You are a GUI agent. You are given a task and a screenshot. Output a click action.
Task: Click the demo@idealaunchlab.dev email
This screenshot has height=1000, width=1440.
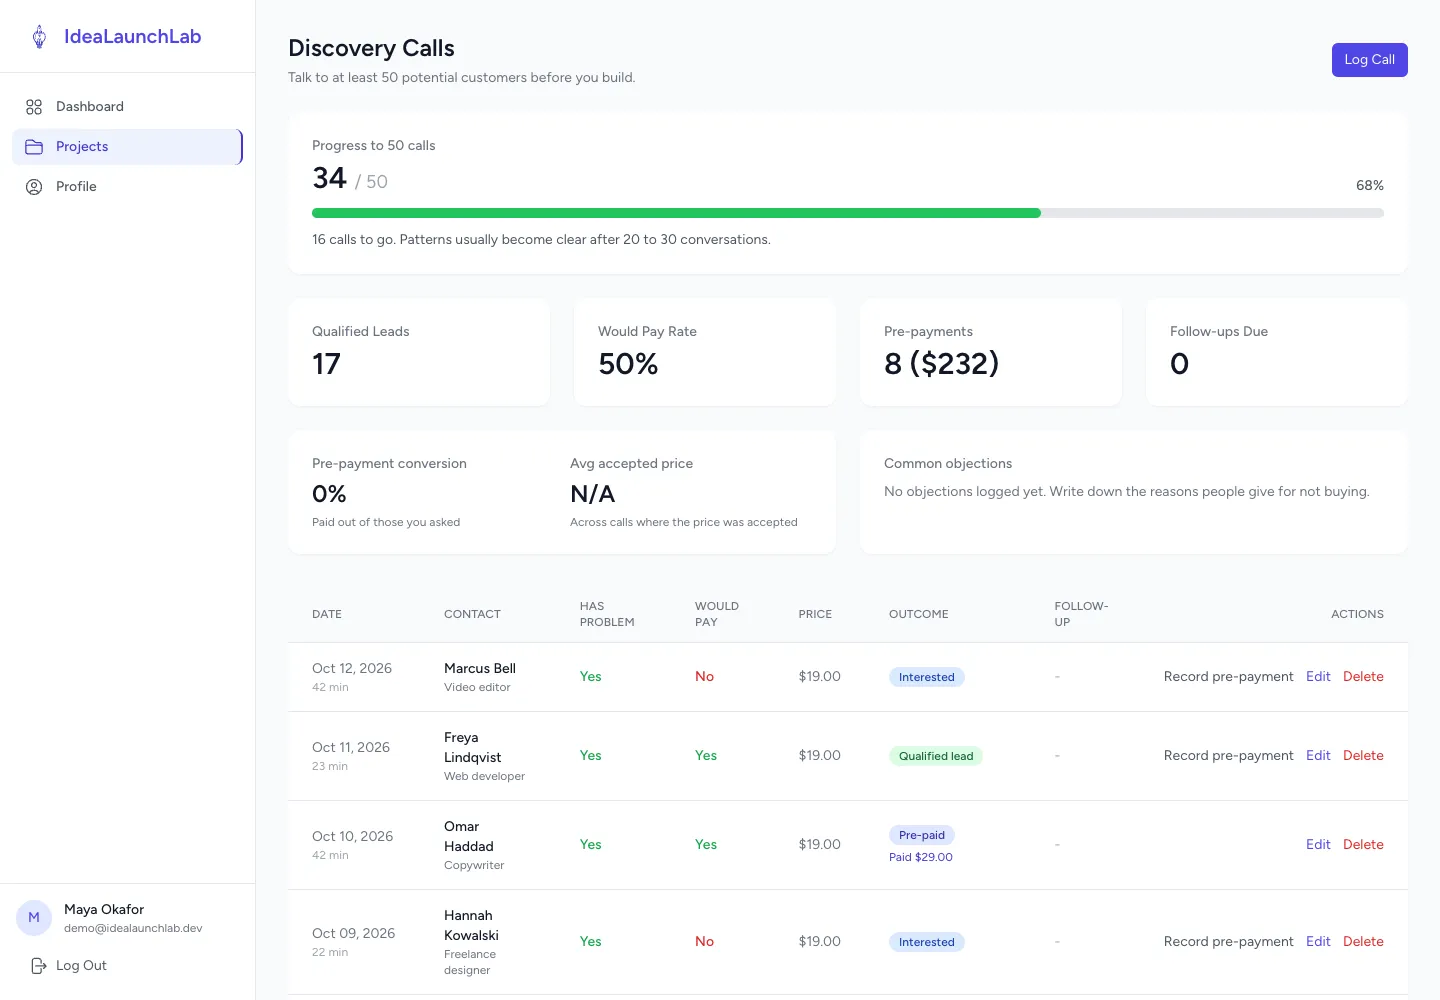133,928
